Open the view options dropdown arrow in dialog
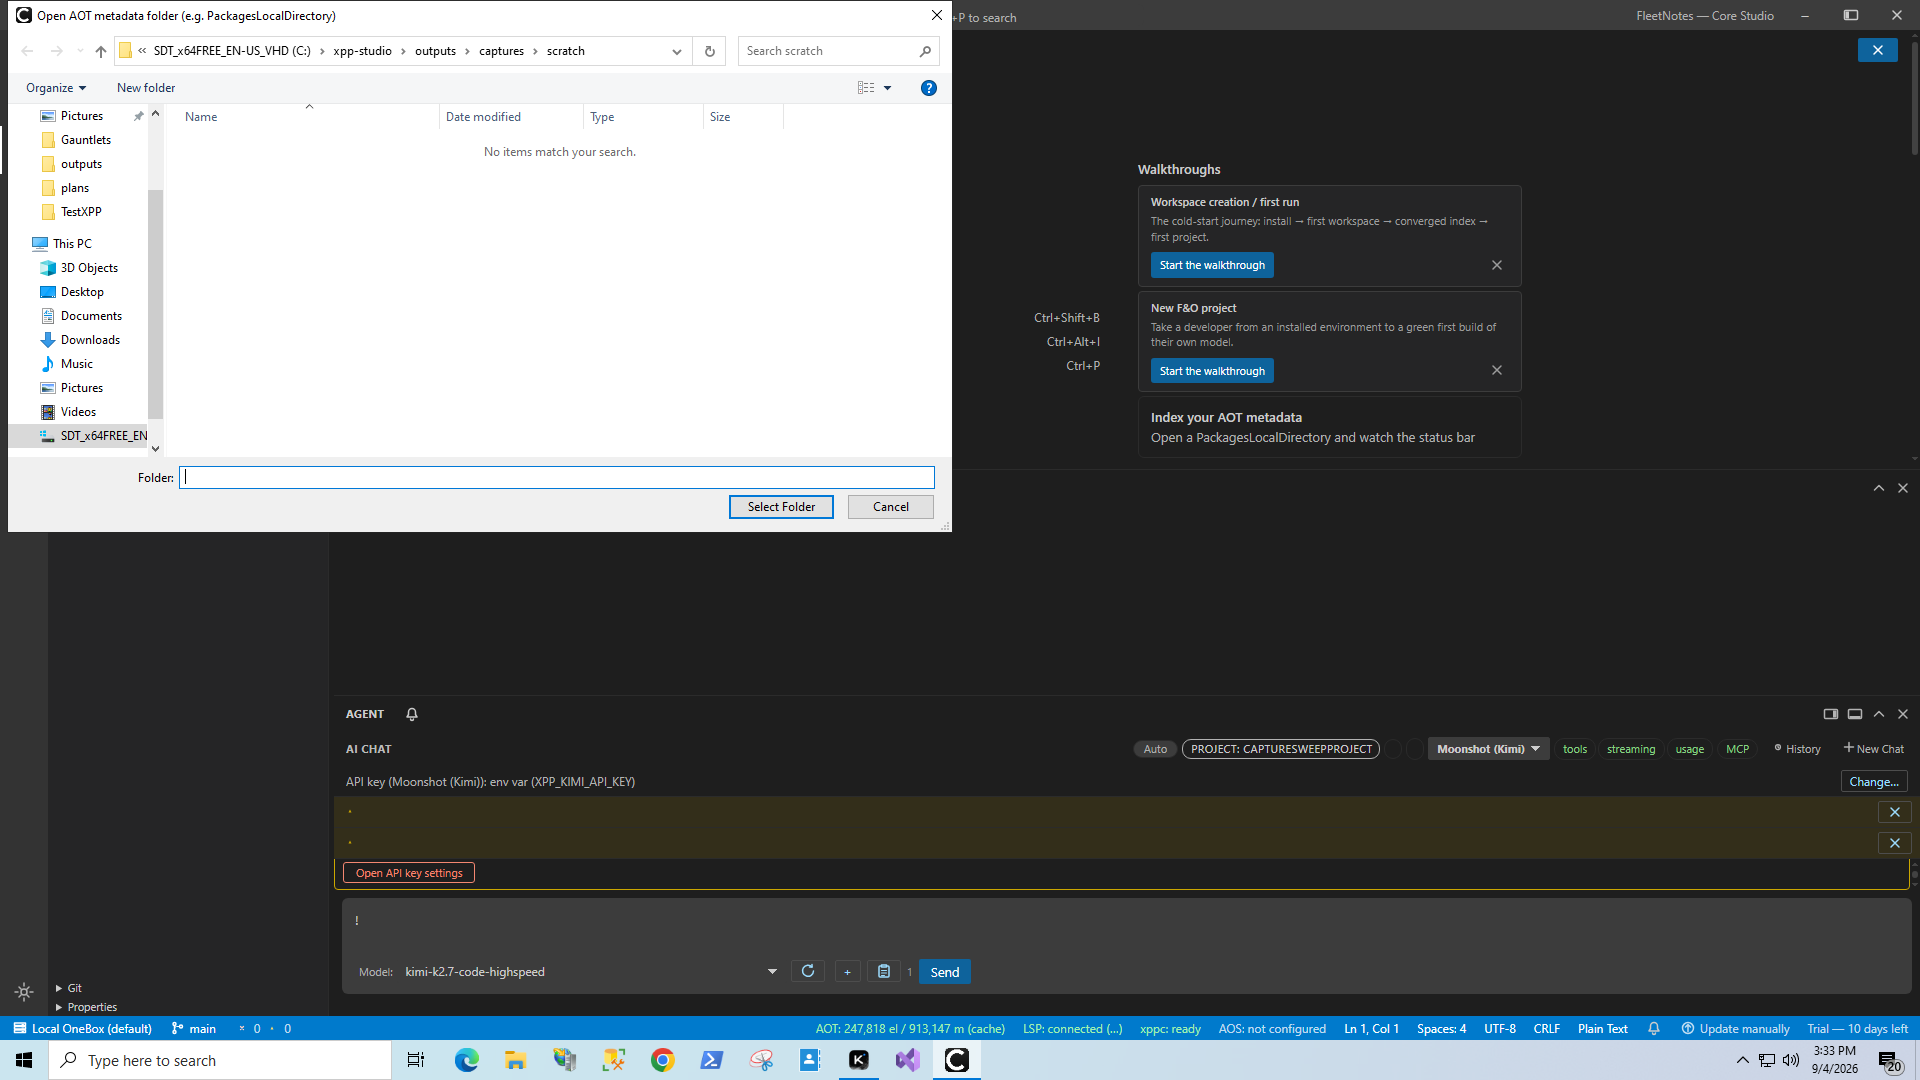This screenshot has width=1920, height=1080. click(x=887, y=88)
